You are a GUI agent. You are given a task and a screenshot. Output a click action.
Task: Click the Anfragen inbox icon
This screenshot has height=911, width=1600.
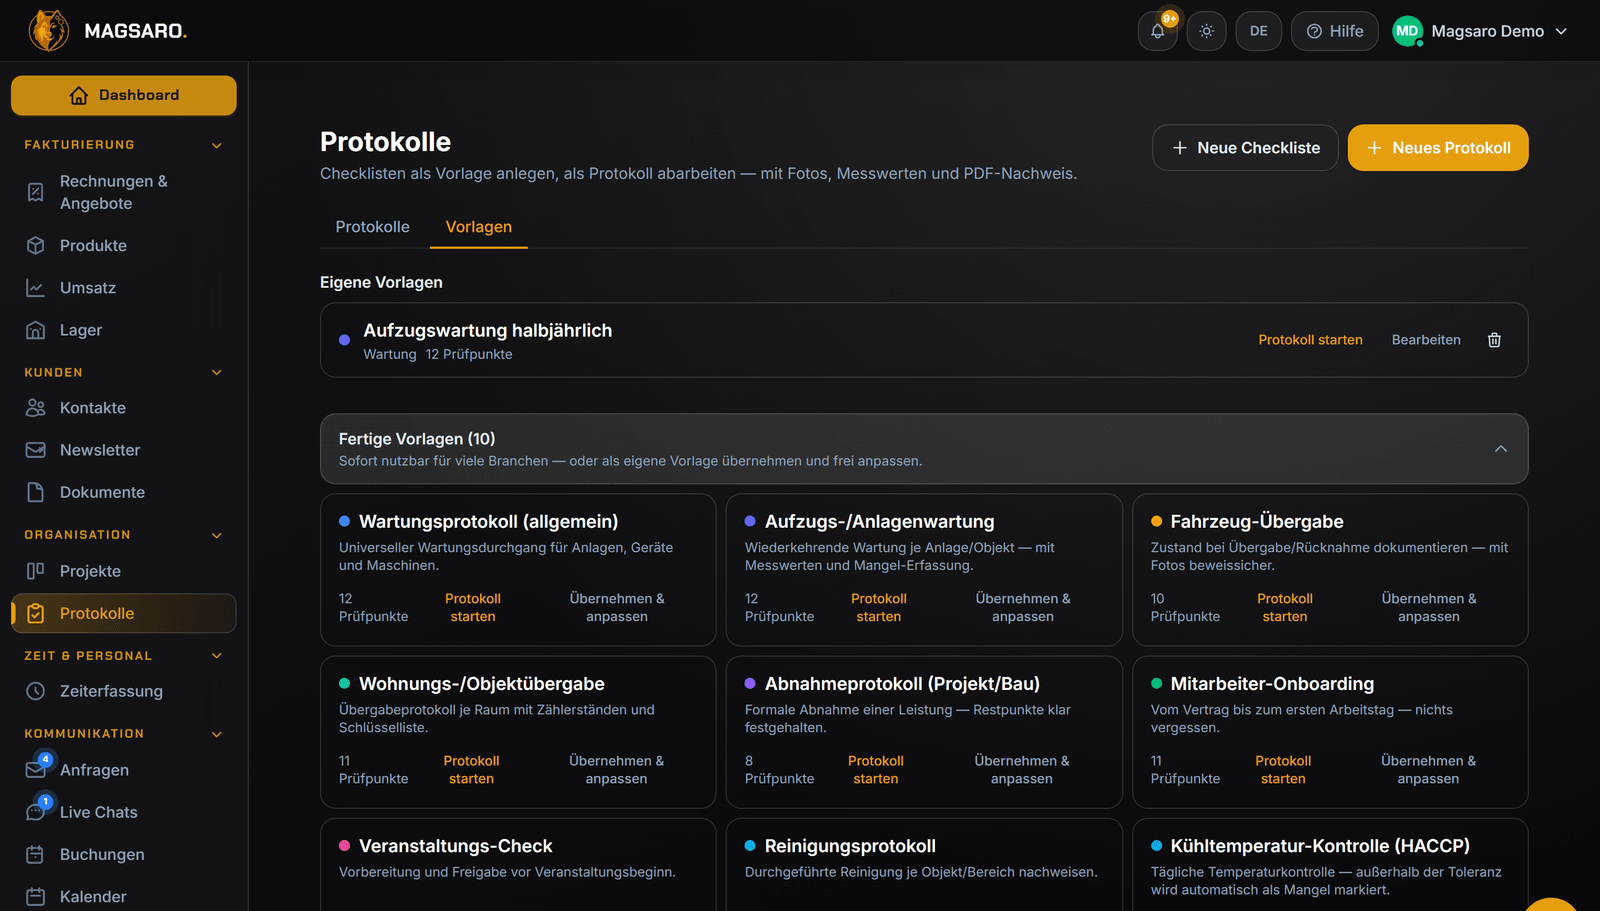(35, 770)
